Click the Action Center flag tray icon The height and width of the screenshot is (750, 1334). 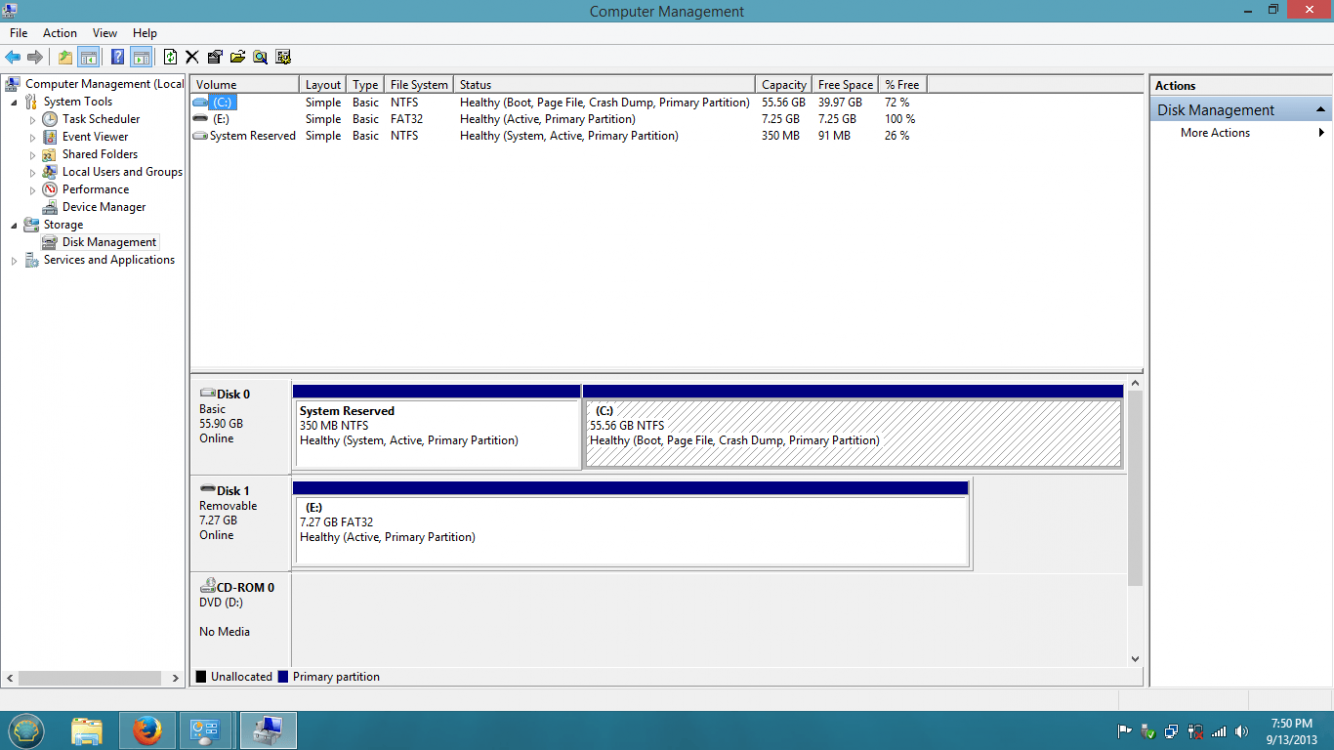[1124, 732]
